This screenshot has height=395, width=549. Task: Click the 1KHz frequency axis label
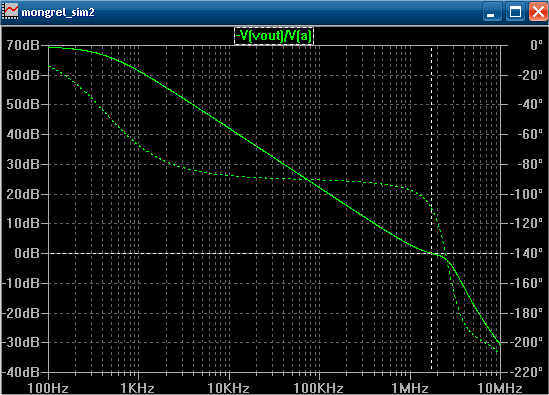click(138, 388)
